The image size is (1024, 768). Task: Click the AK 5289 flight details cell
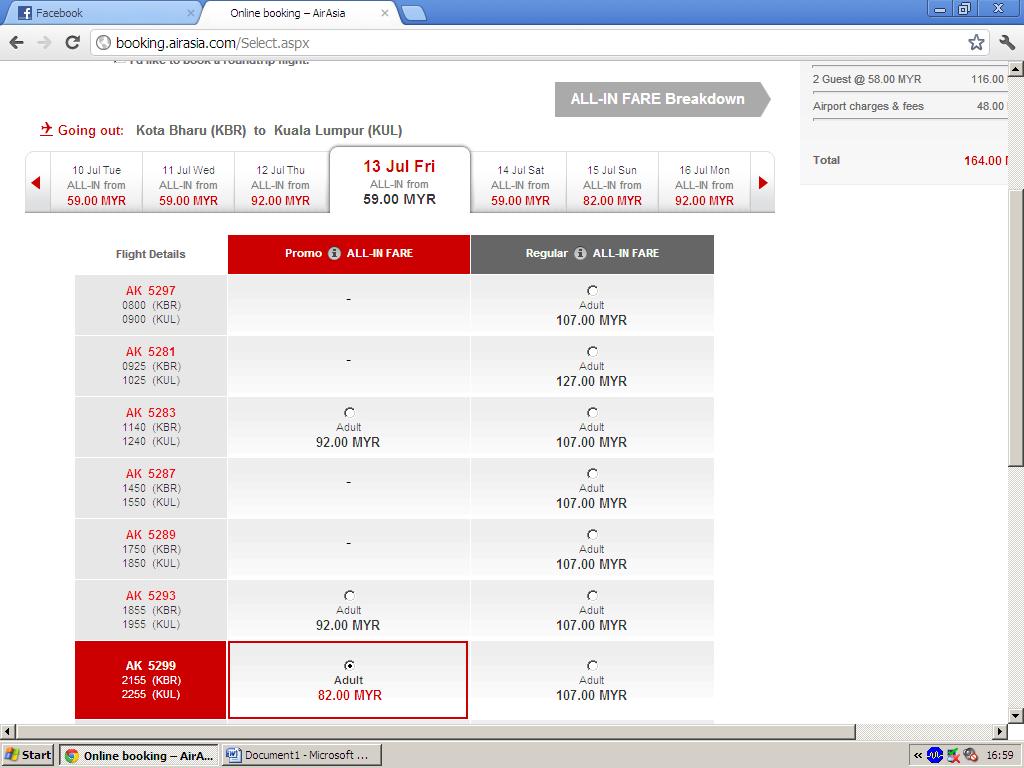click(x=151, y=549)
